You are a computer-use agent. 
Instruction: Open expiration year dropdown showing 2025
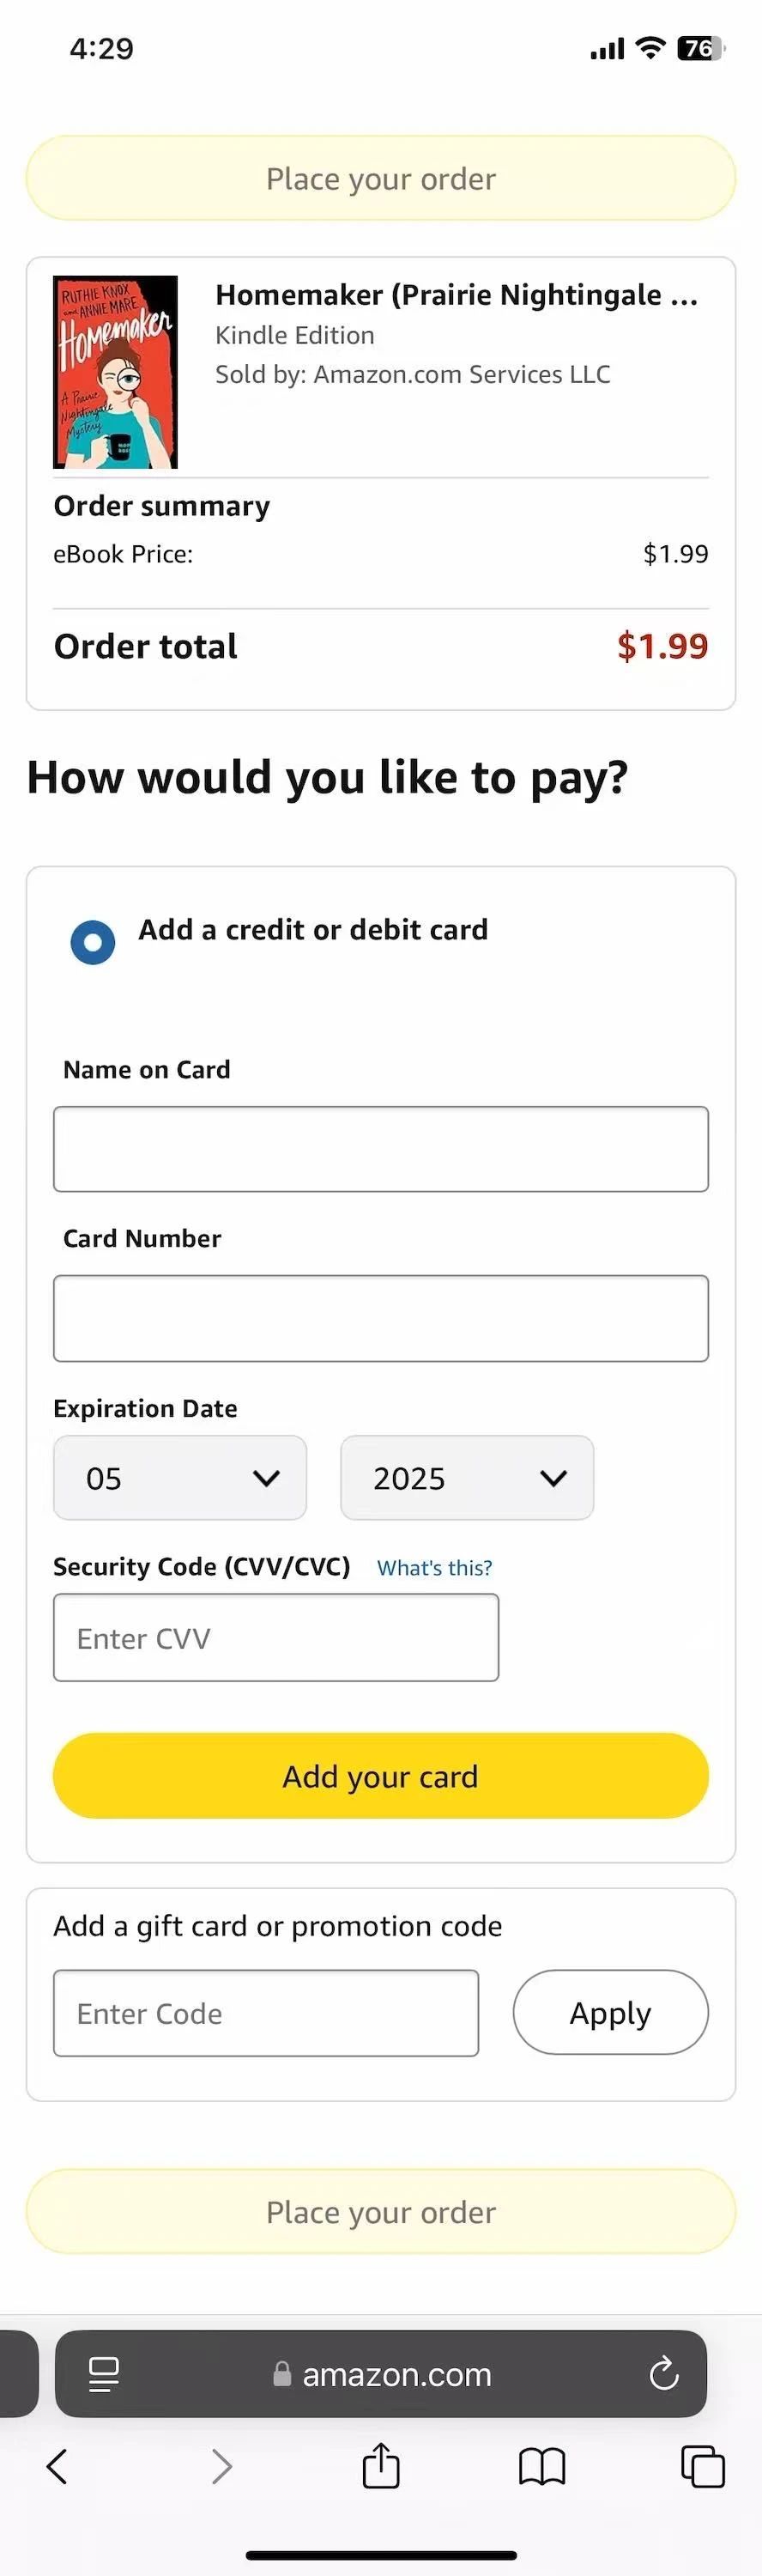467,1478
